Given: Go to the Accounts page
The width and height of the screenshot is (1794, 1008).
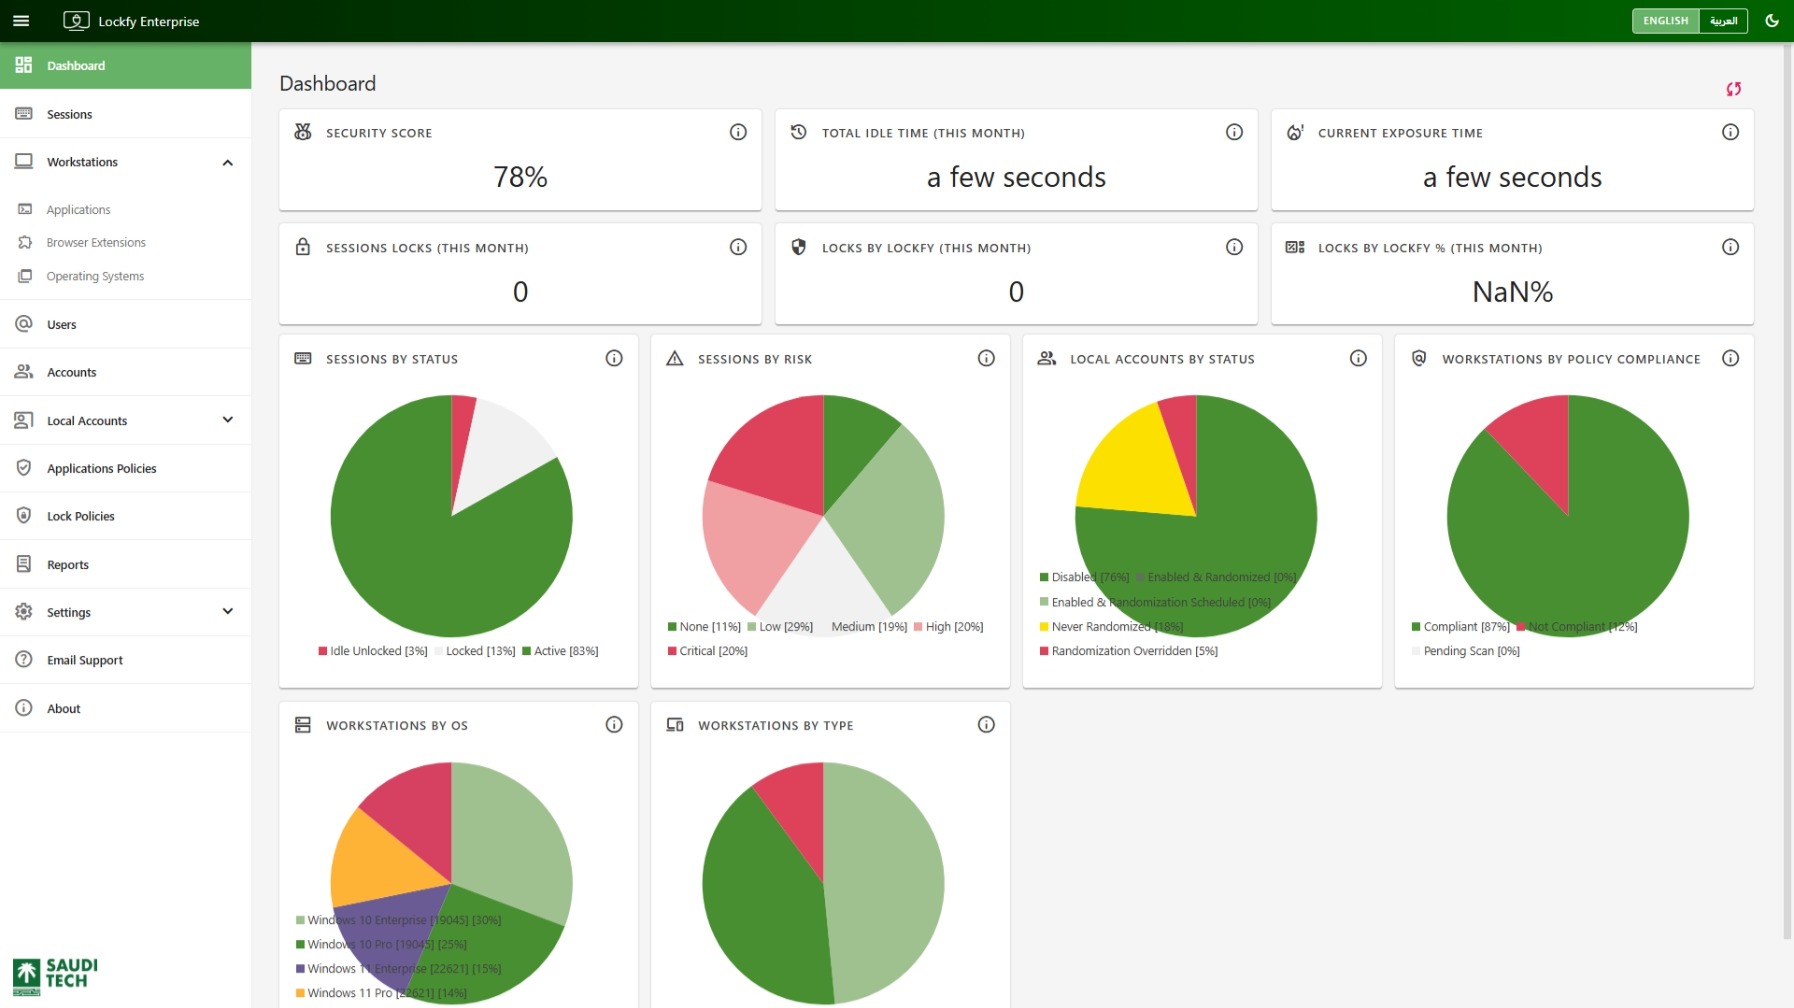Looking at the screenshot, I should [125, 372].
